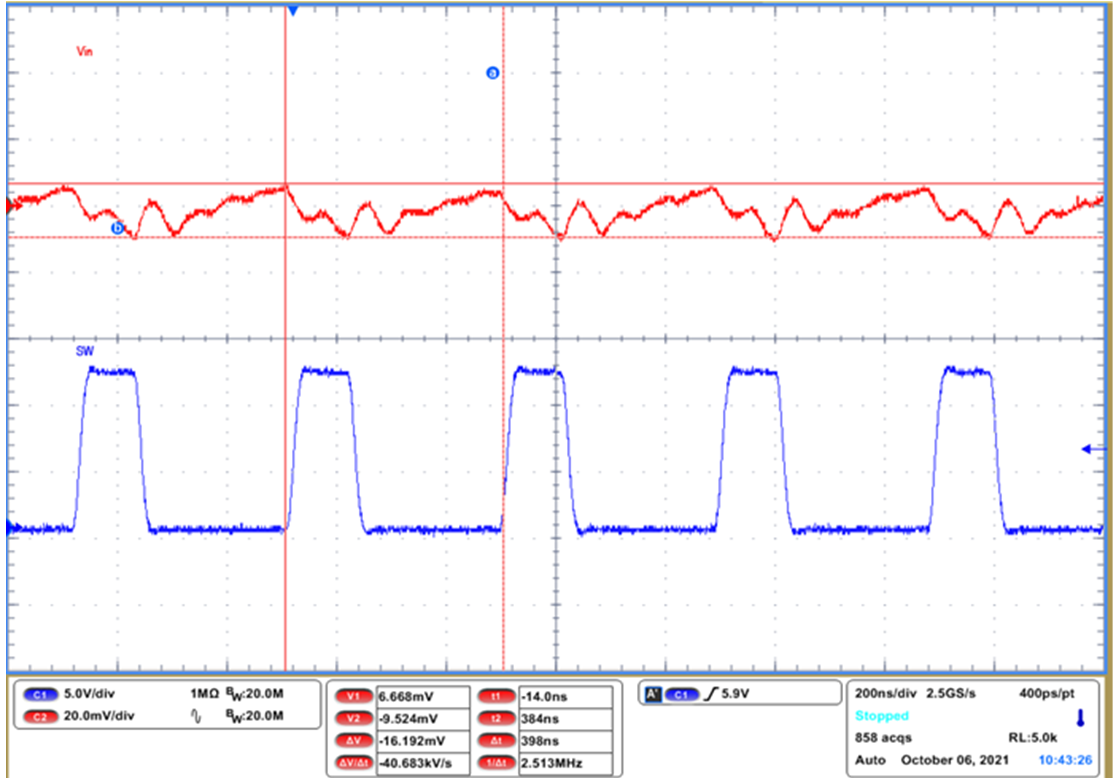Viewport: 1120px width, 780px height.
Task: Open the 5.0V/div vertical scale selector
Action: [88, 692]
